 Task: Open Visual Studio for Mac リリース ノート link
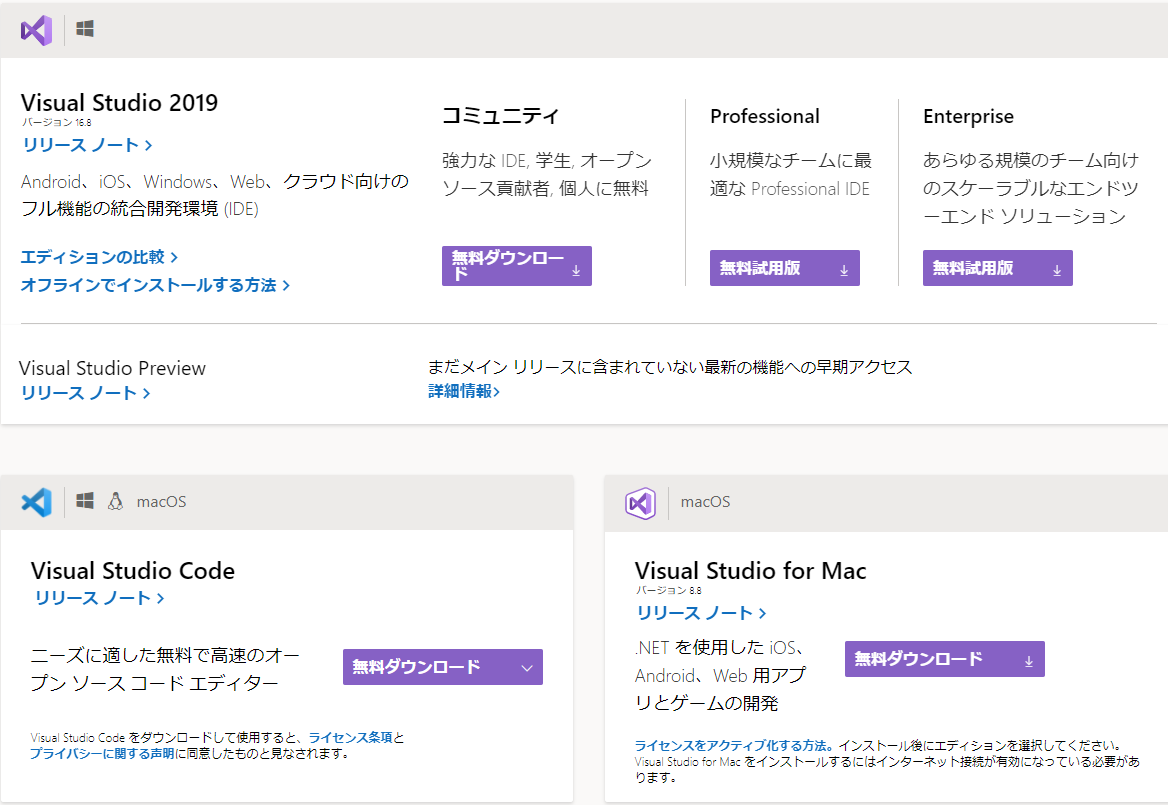point(701,613)
